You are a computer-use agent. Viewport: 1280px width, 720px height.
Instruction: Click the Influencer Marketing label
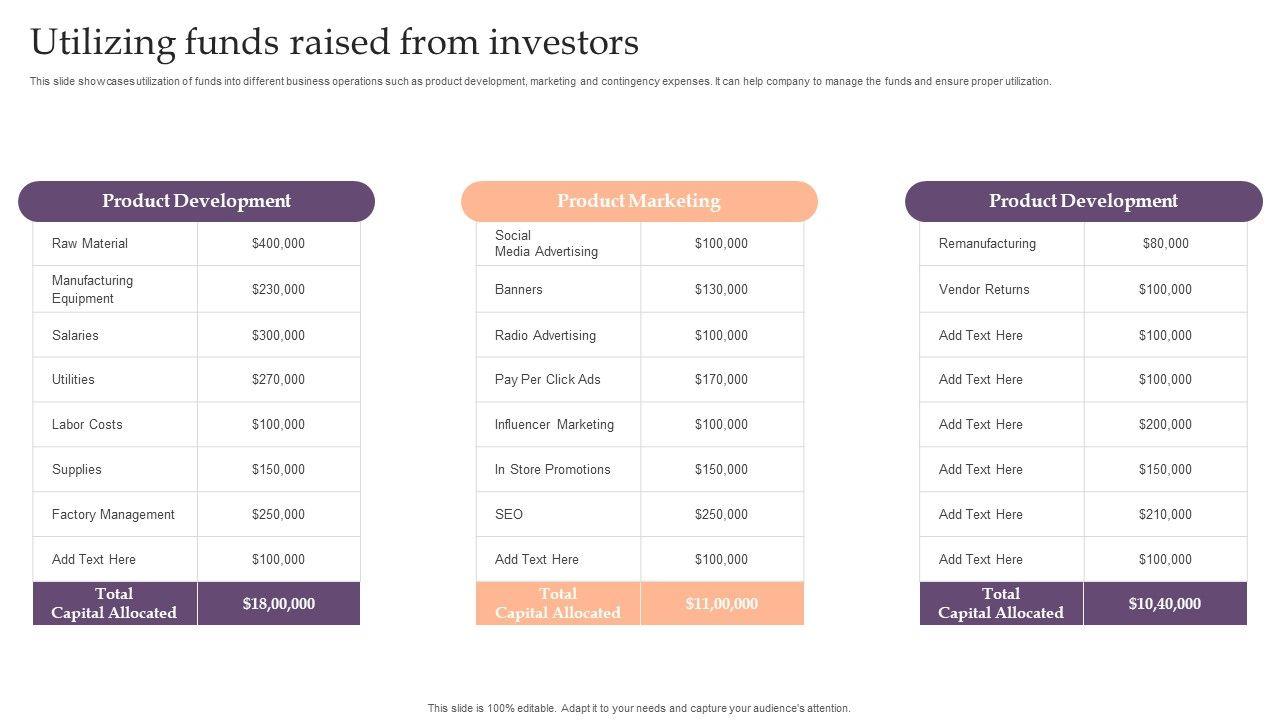pyautogui.click(x=554, y=424)
